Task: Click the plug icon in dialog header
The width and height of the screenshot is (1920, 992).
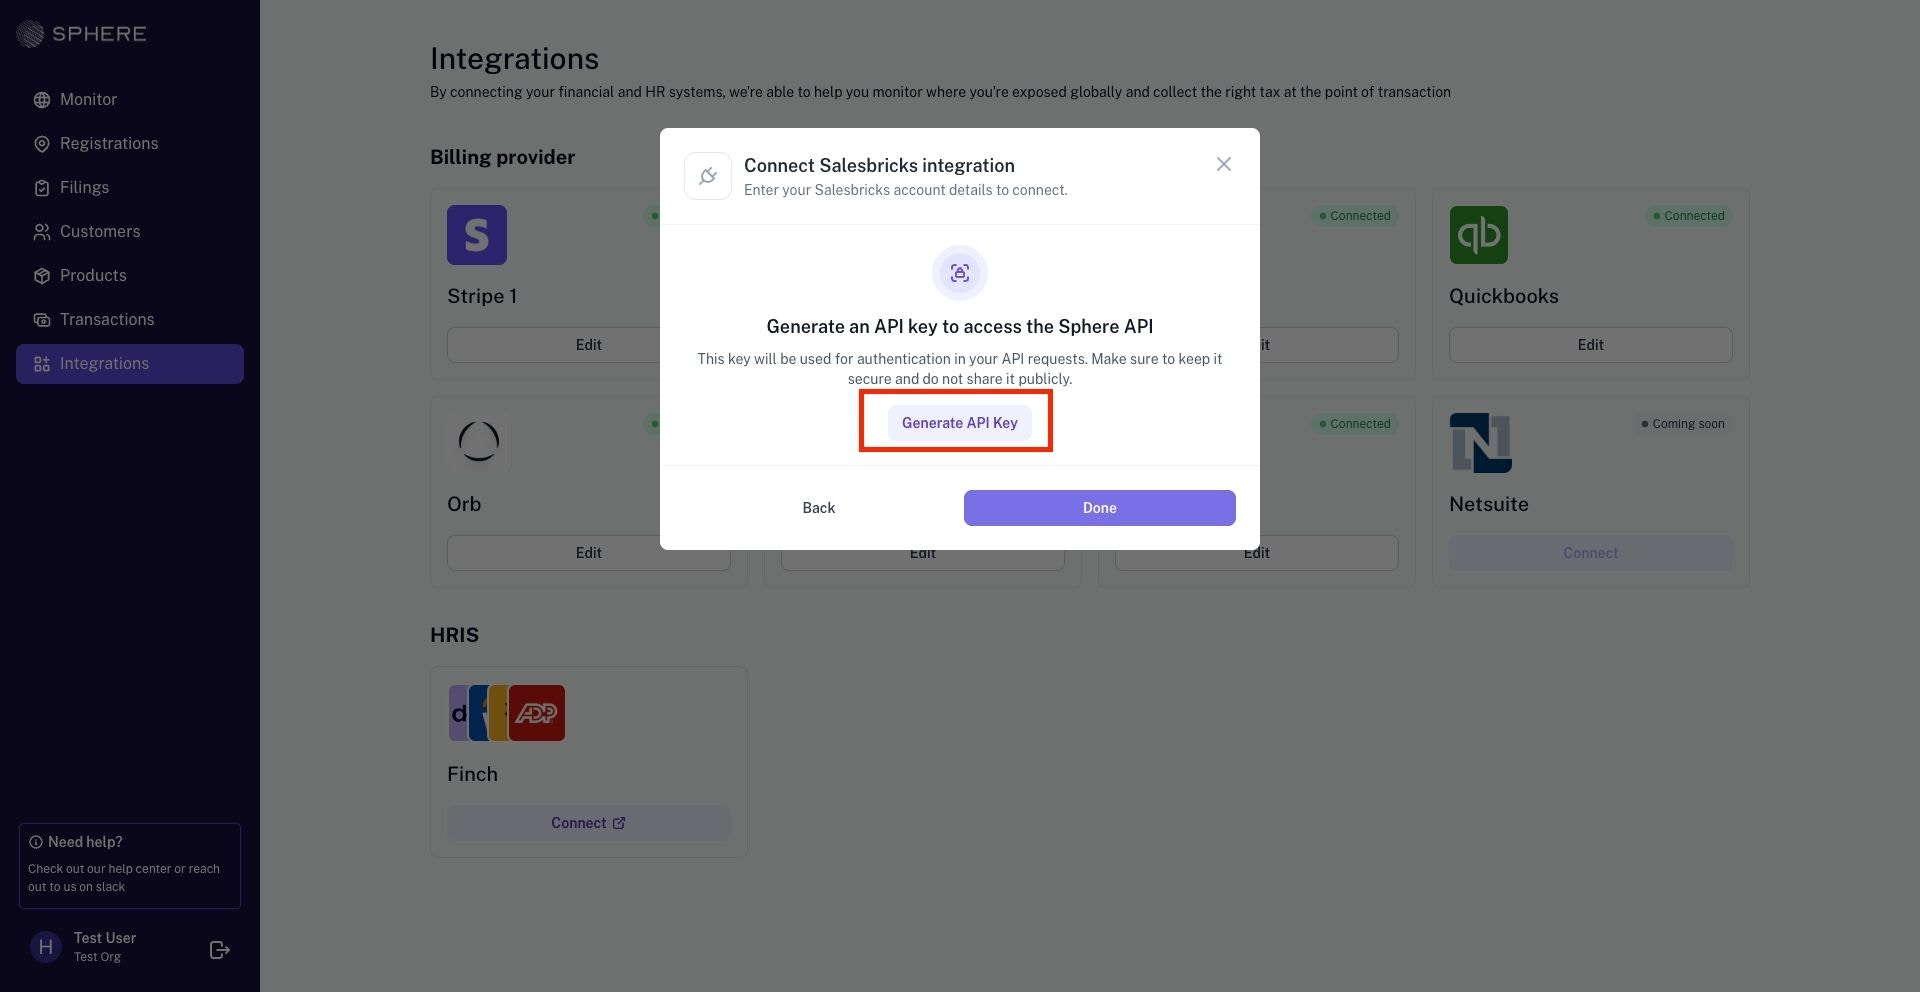Action: [x=708, y=176]
